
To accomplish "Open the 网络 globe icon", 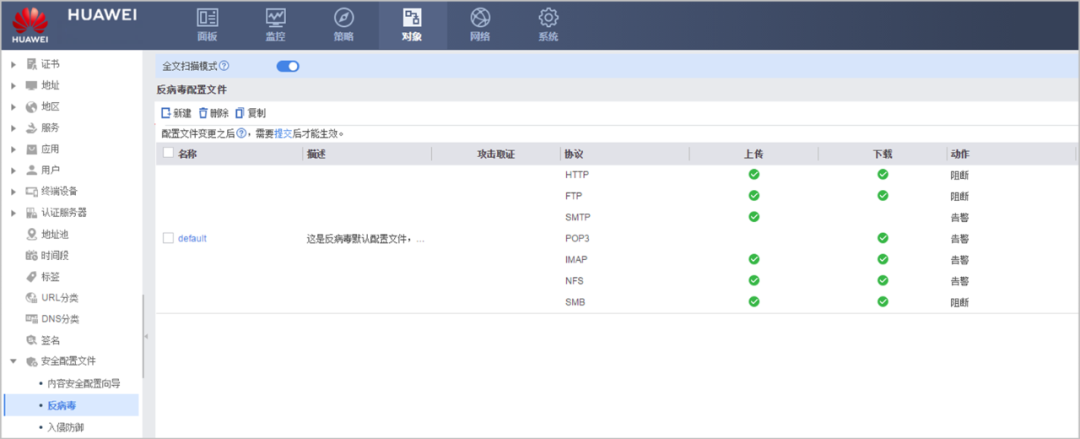I will [x=480, y=18].
